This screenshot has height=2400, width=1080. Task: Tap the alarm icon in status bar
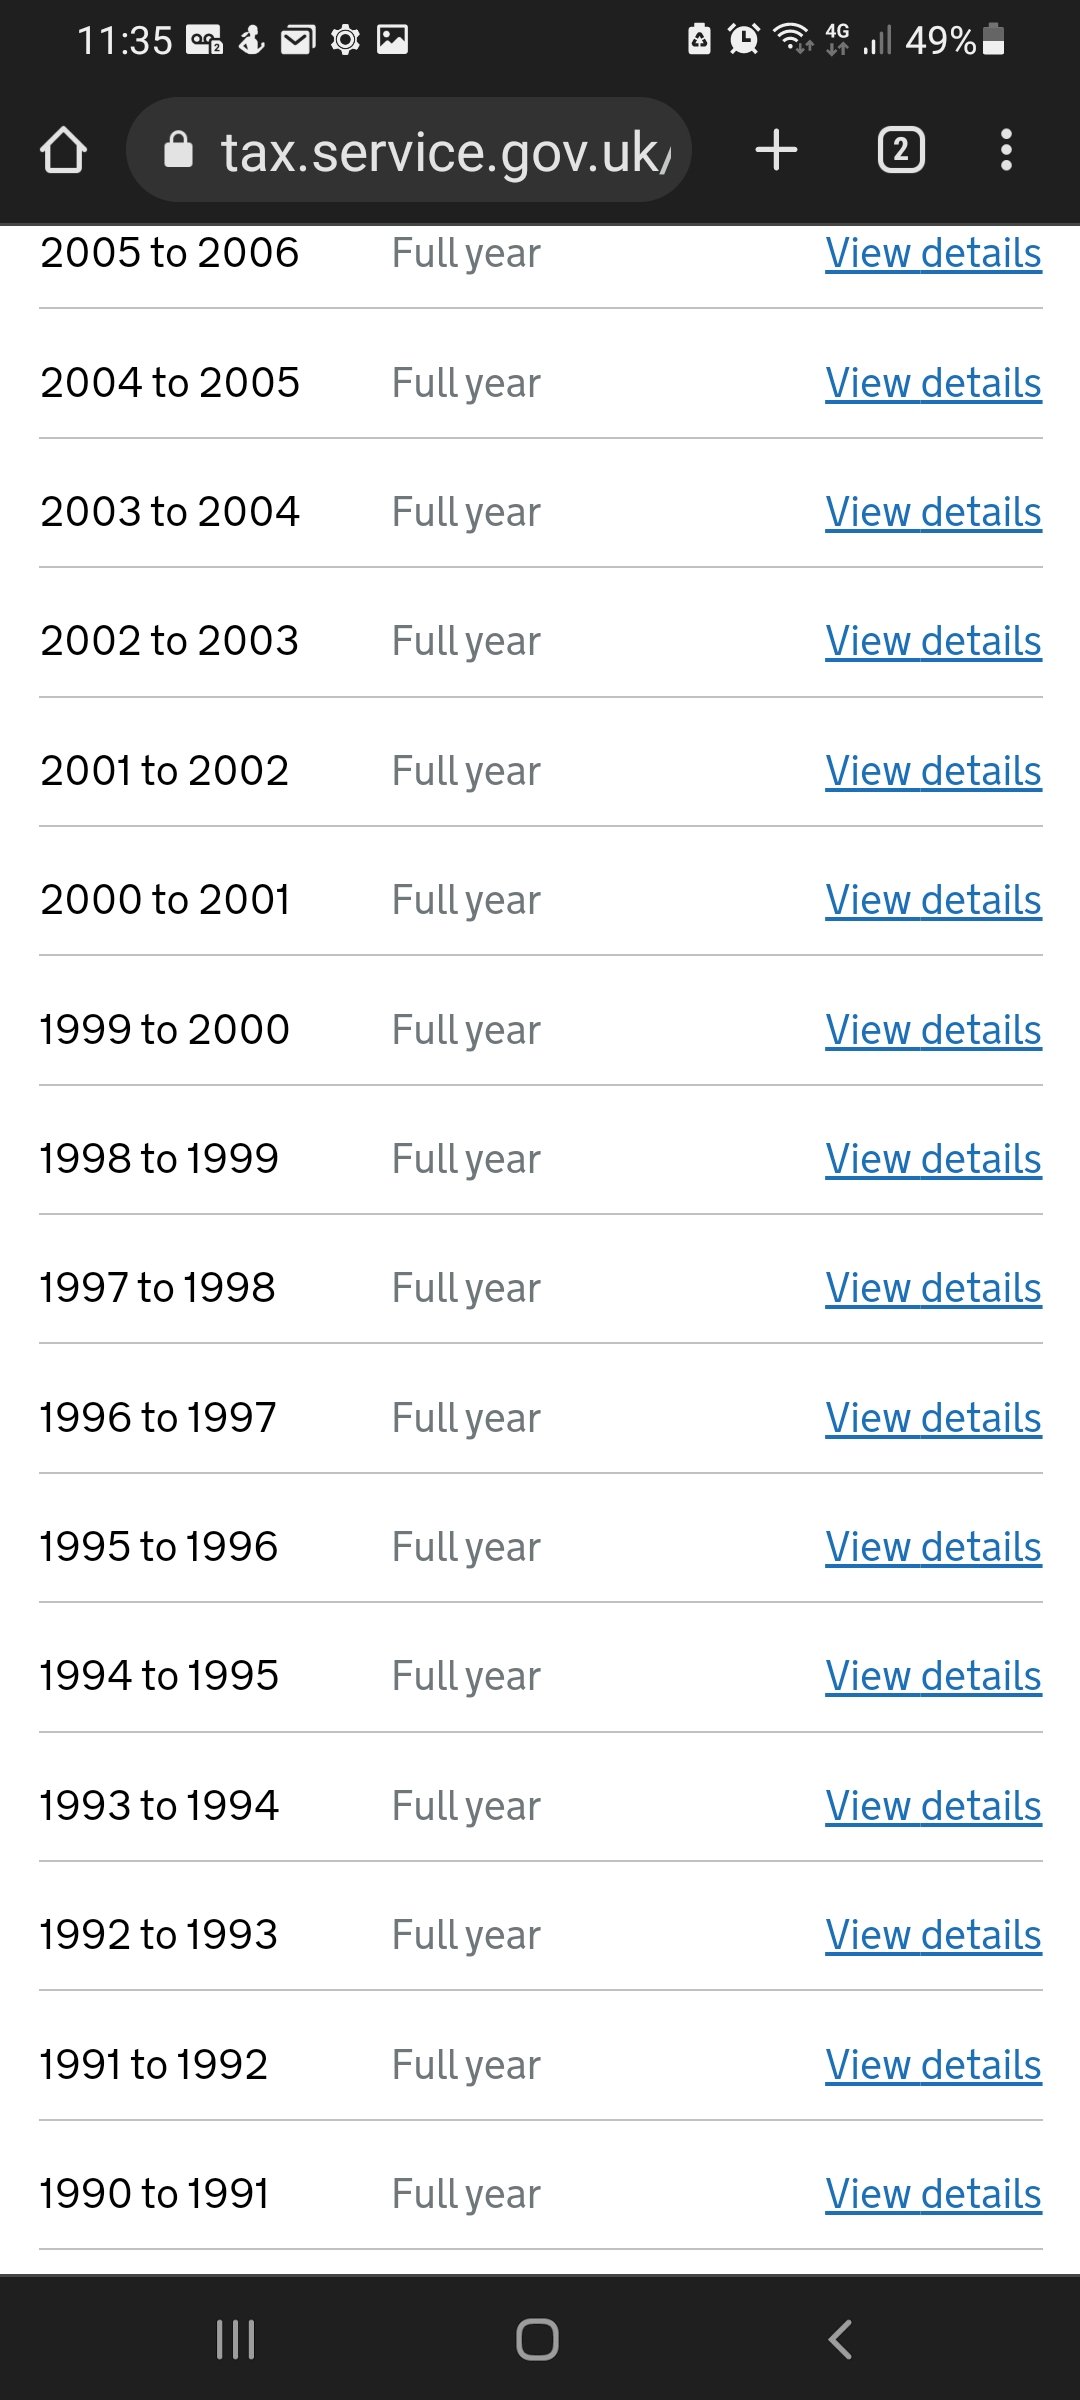[x=743, y=39]
